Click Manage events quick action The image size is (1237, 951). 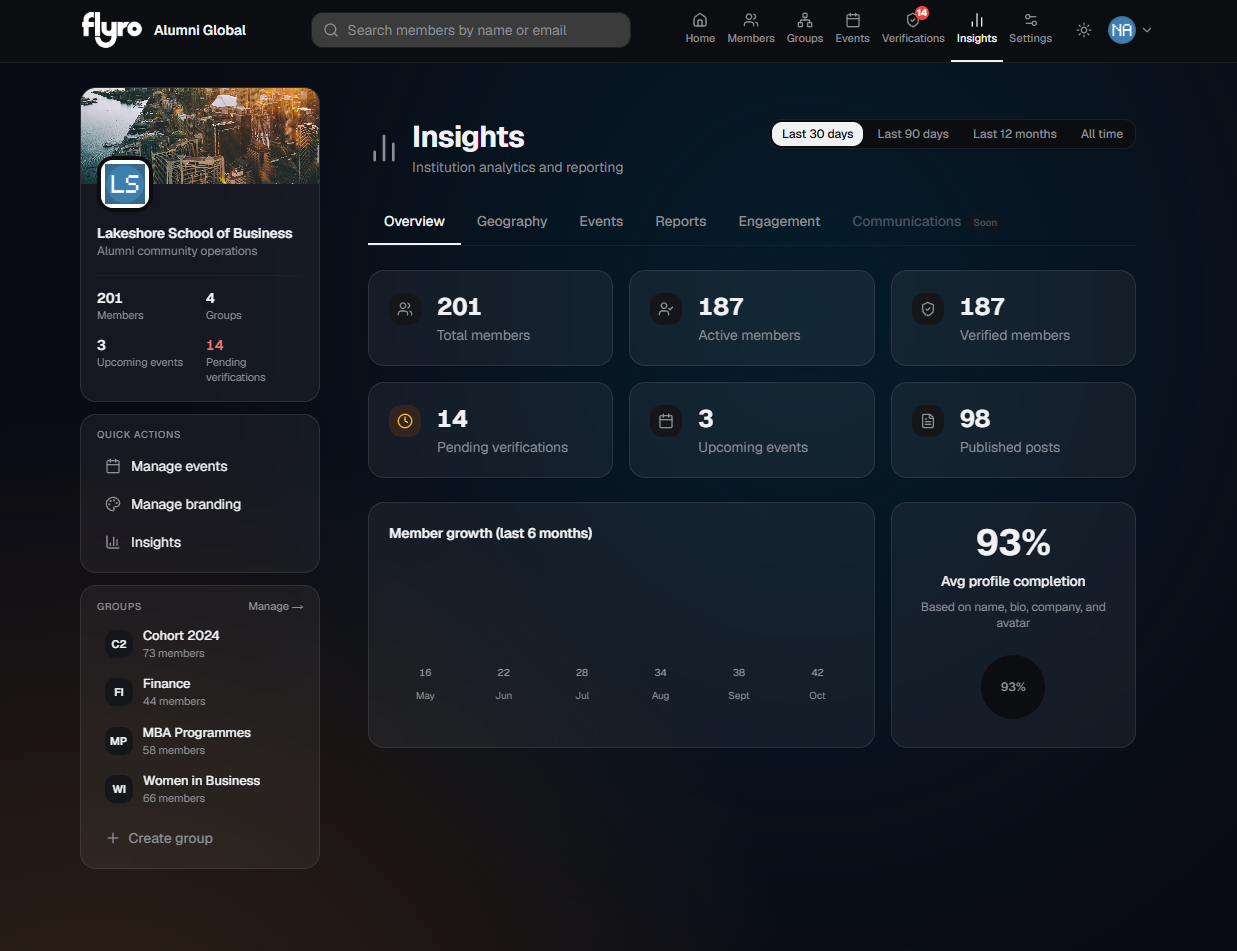pyautogui.click(x=200, y=466)
